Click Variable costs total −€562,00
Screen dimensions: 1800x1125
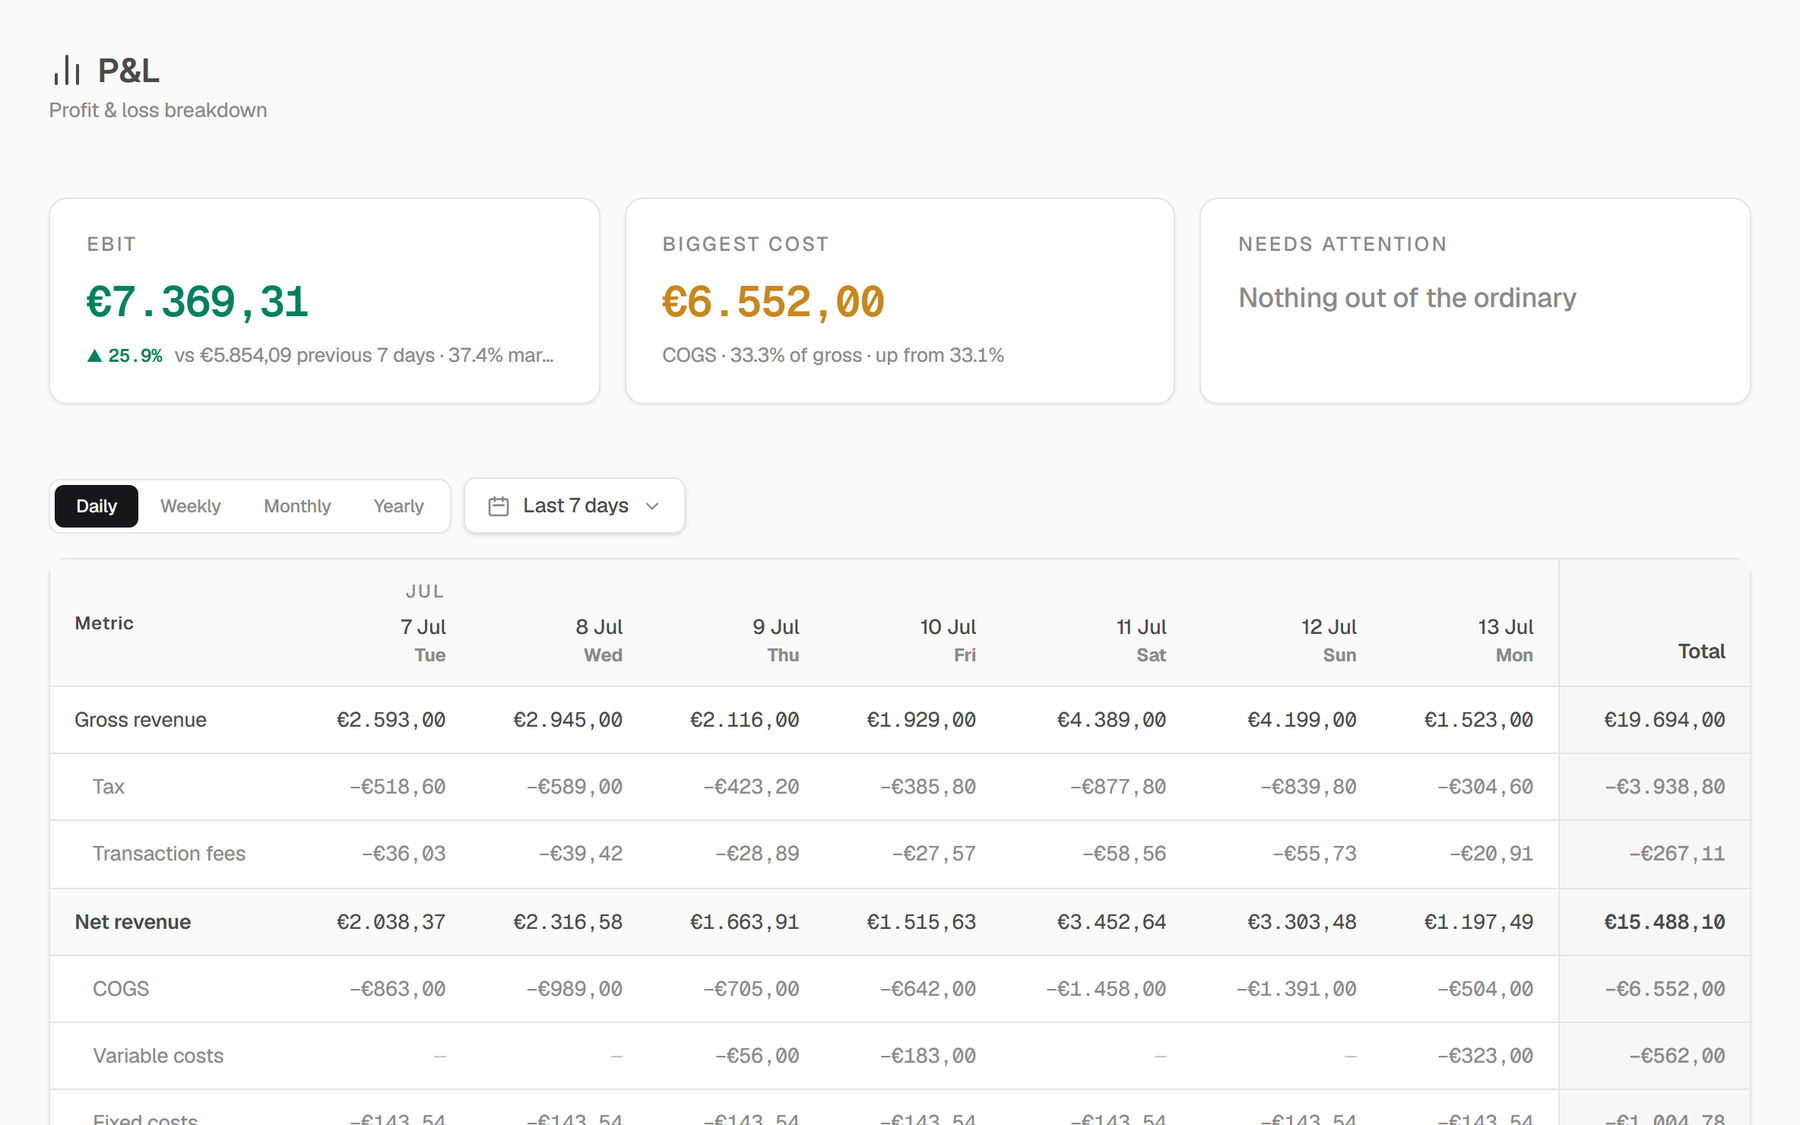(1676, 1056)
